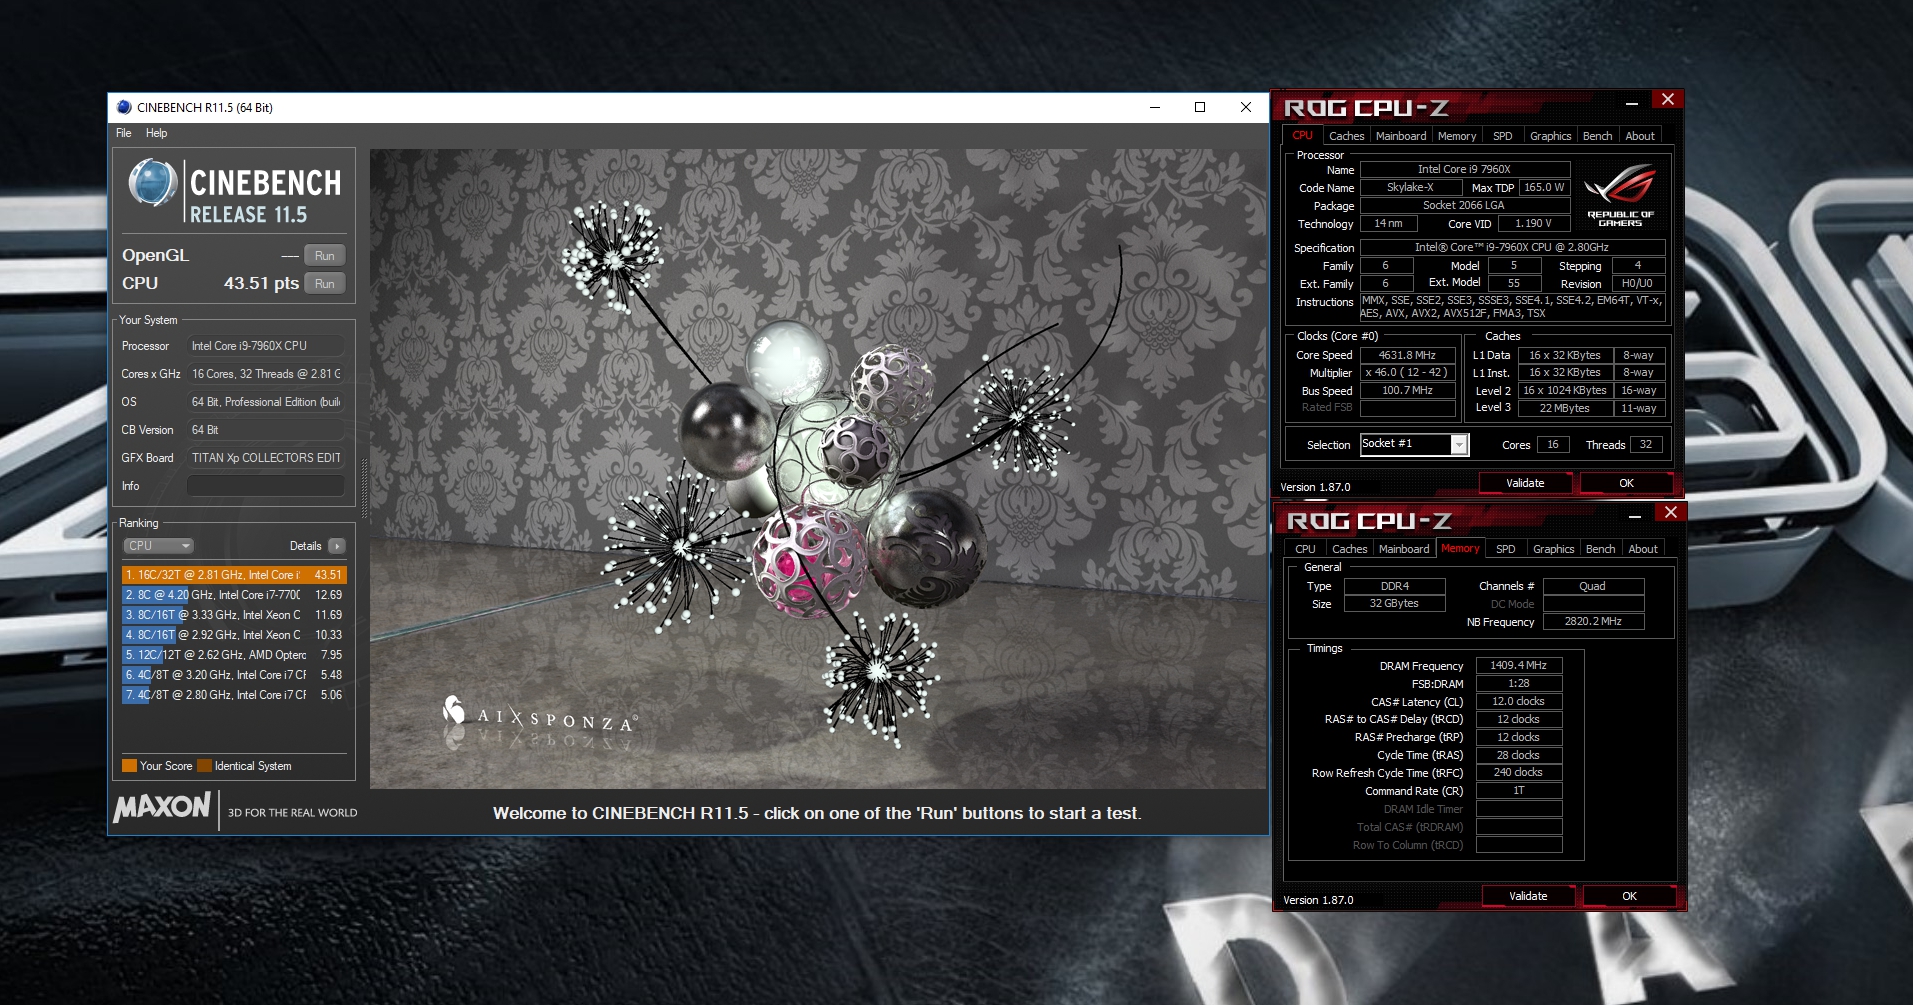Click the DRAM Frequency 1409.4 MHz value
1913x1005 pixels.
click(x=1518, y=665)
